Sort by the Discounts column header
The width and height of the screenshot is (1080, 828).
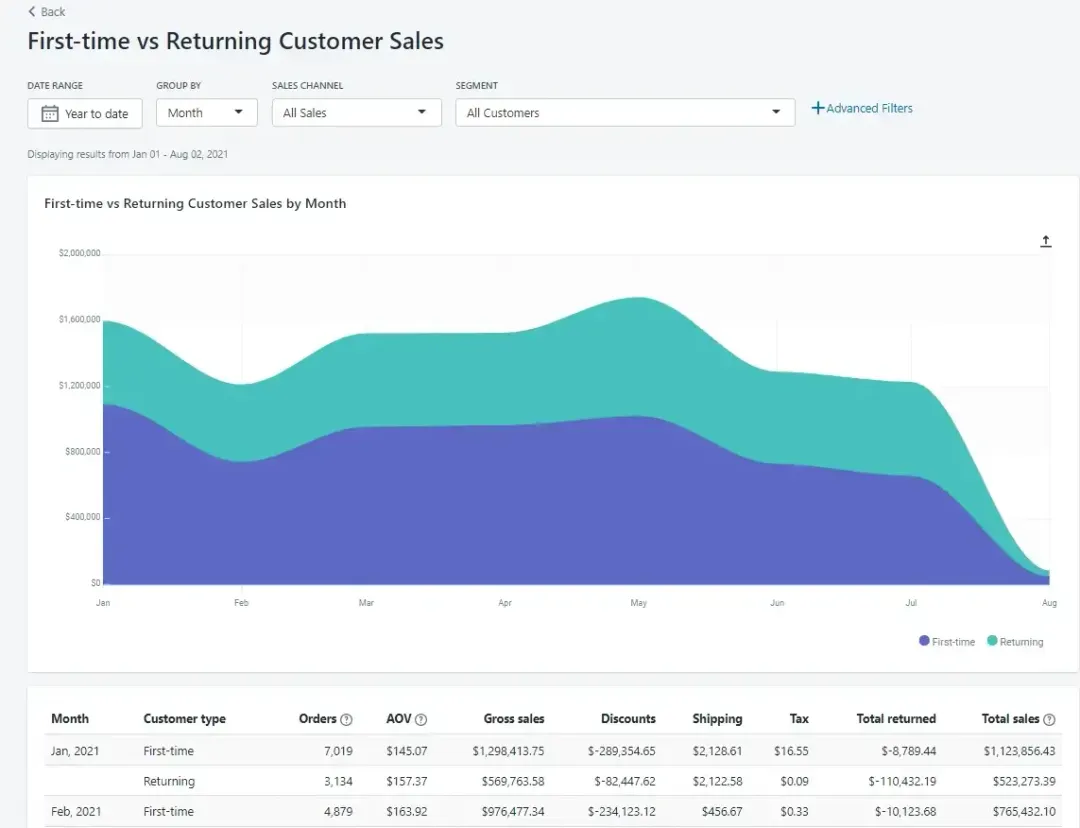coord(628,718)
